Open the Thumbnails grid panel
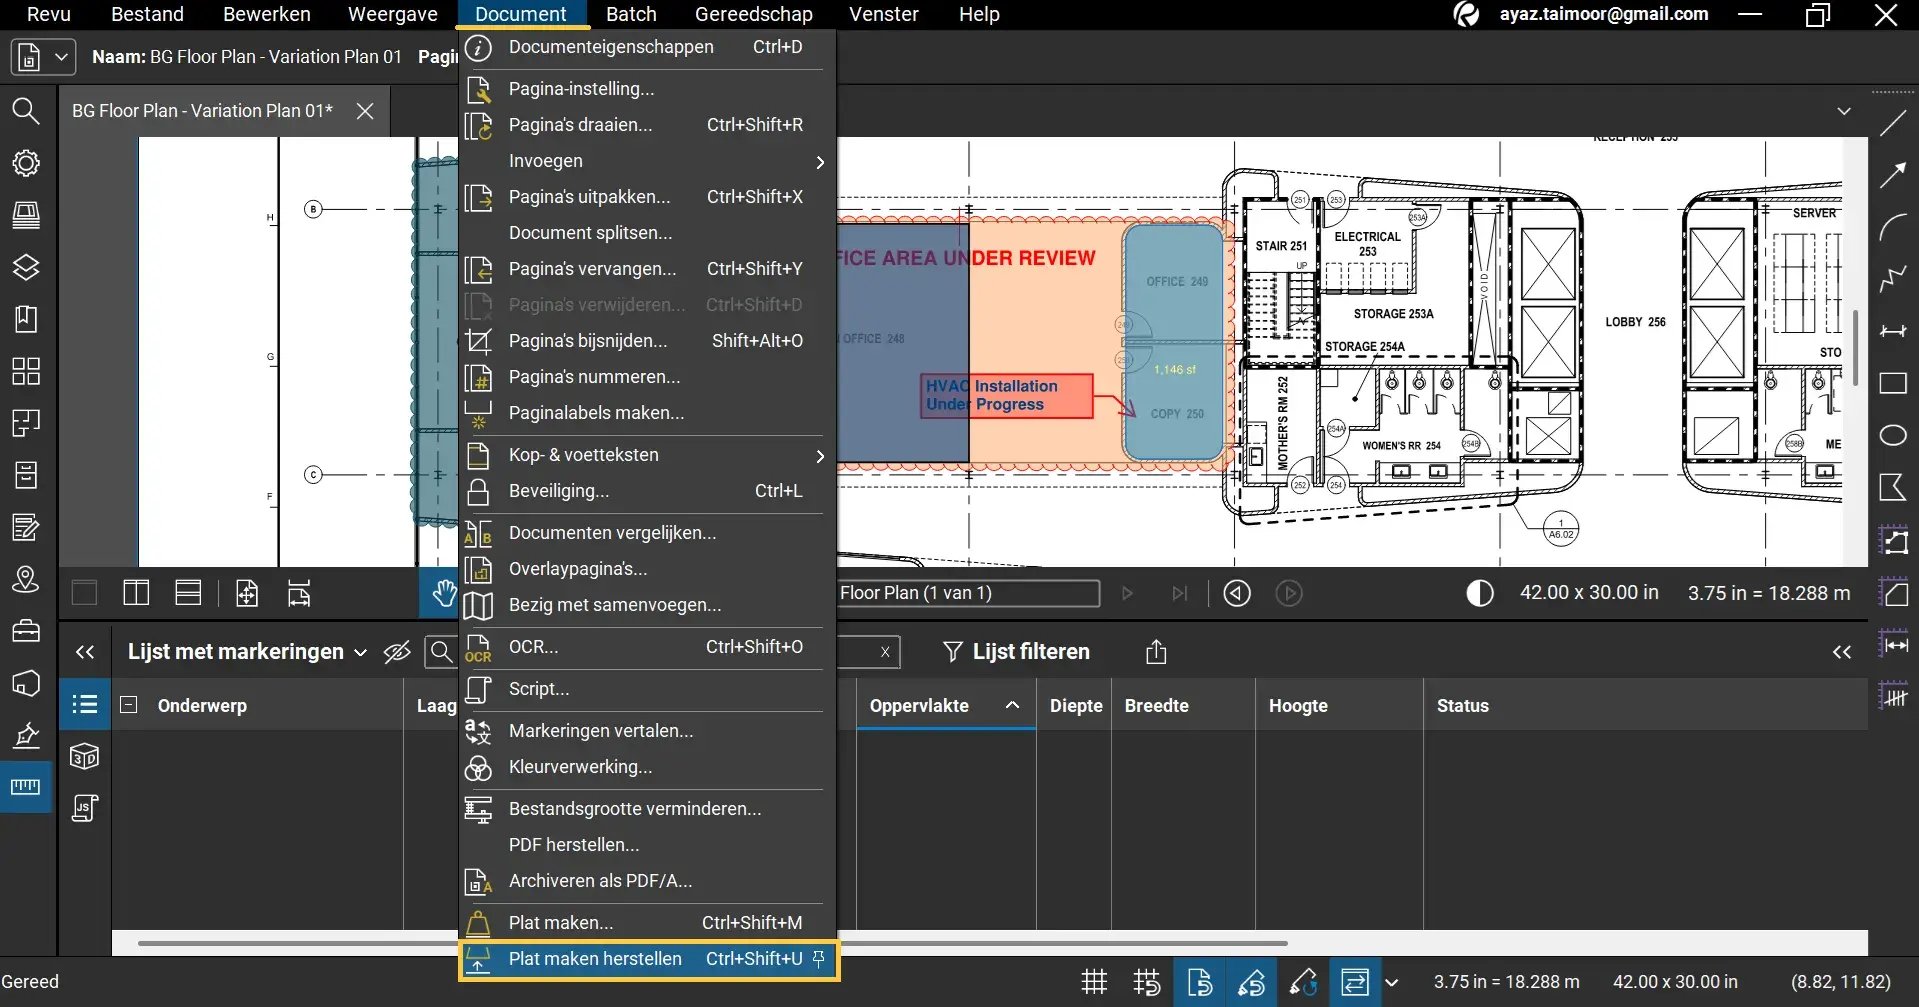Image resolution: width=1919 pixels, height=1007 pixels. [26, 371]
